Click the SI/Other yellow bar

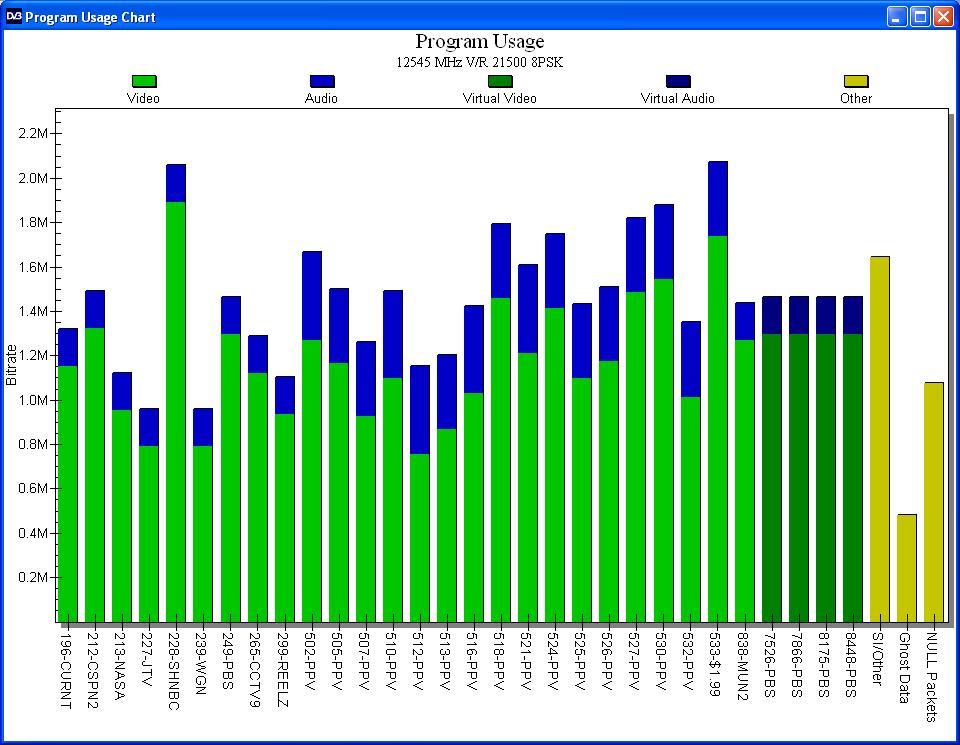(880, 439)
